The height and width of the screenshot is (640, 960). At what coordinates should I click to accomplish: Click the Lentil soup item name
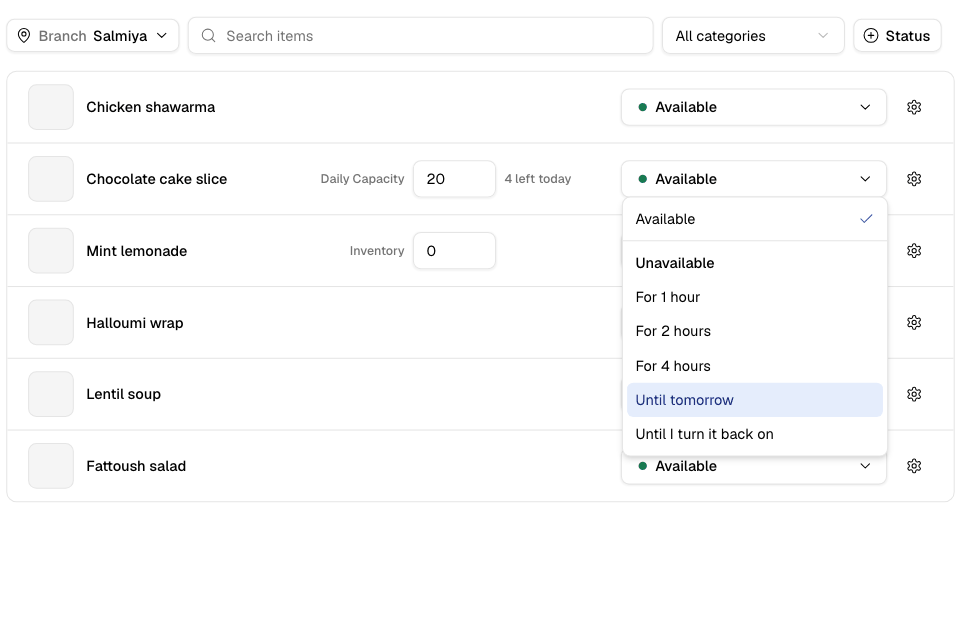click(x=124, y=394)
